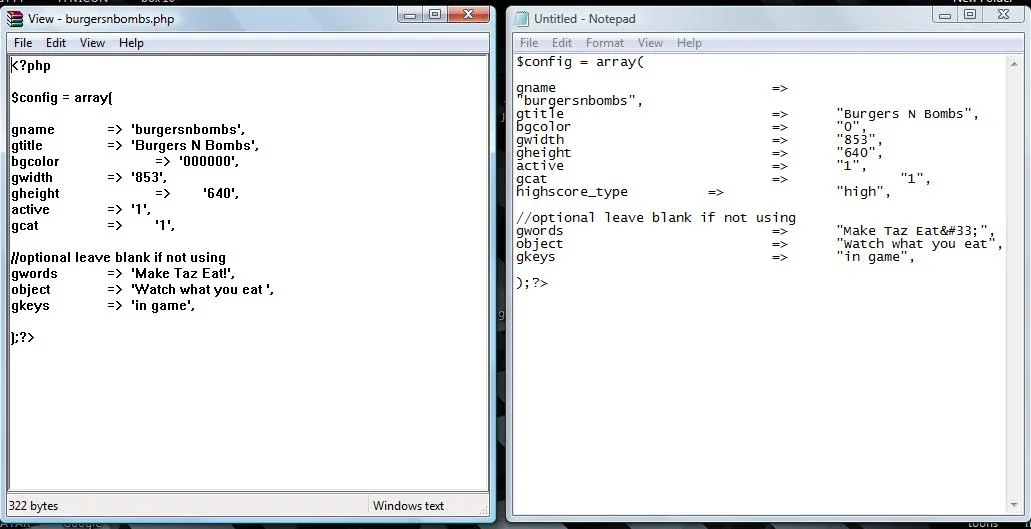Maximize the burgersnbombs.php viewer window

435,14
